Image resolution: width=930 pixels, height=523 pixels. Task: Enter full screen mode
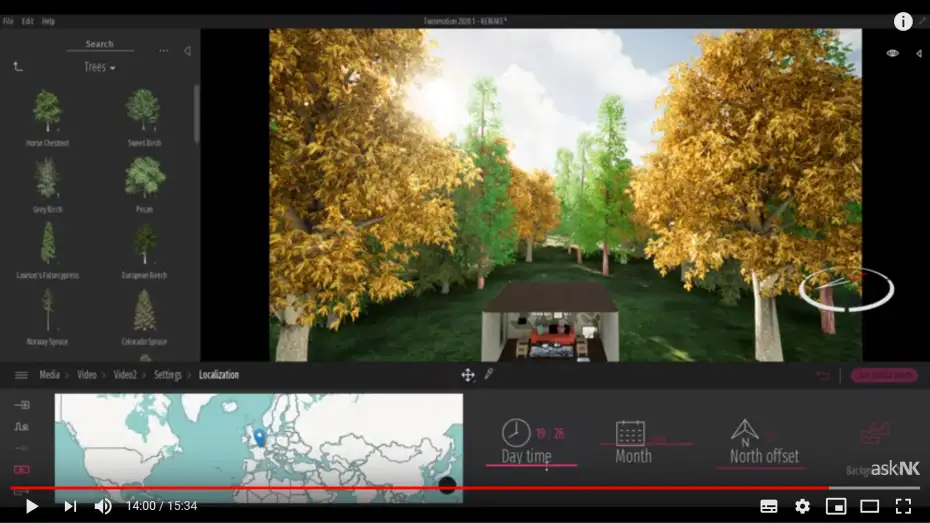point(903,506)
